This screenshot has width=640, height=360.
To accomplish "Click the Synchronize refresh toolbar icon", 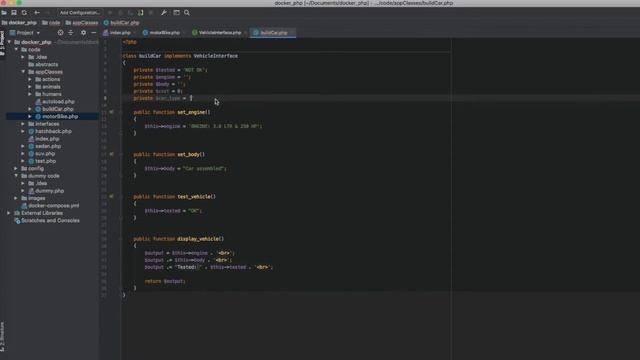I will click(x=24, y=13).
